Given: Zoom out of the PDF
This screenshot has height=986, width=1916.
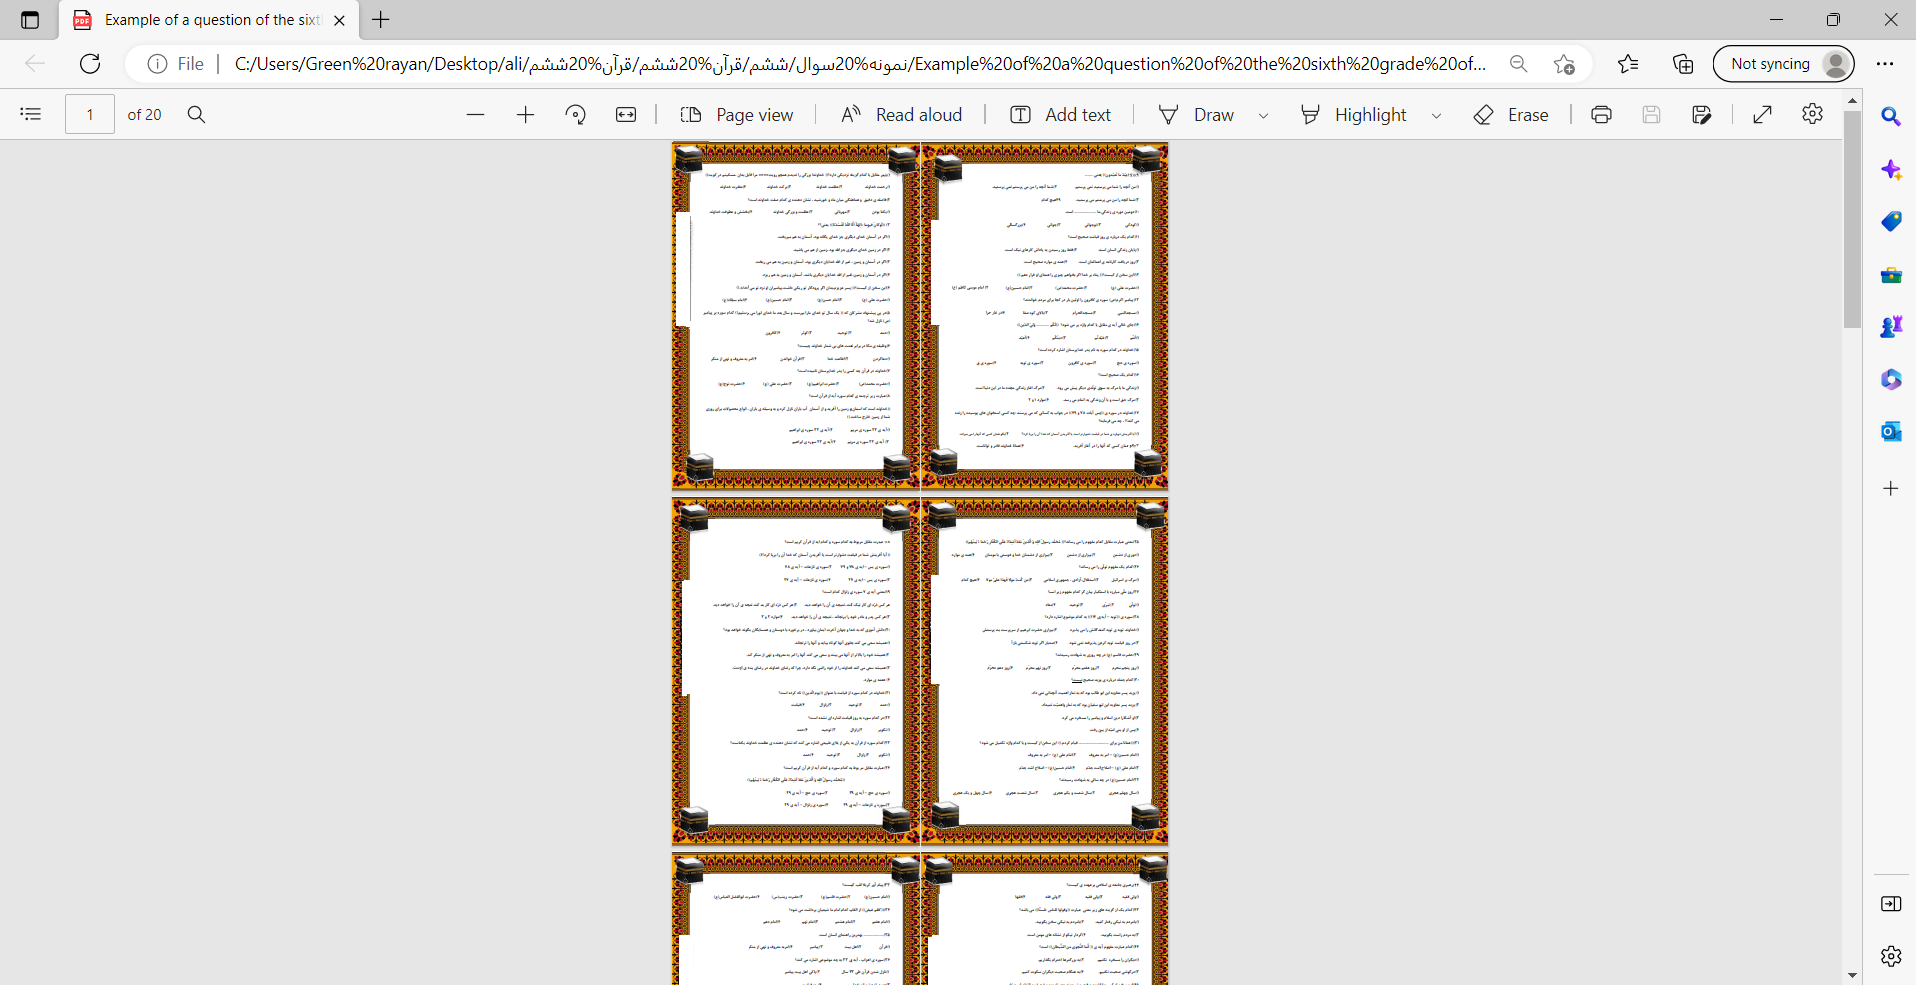Looking at the screenshot, I should 475,115.
